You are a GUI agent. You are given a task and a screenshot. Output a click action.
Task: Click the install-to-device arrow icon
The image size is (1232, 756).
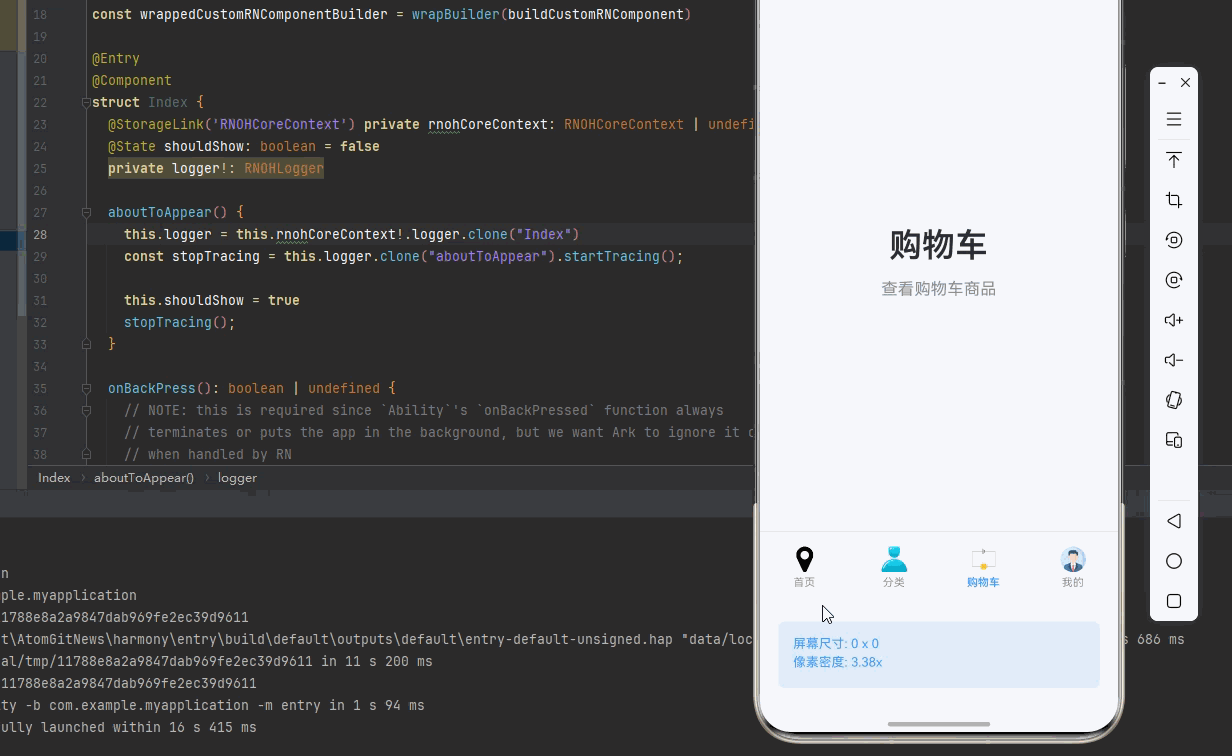click(1174, 160)
